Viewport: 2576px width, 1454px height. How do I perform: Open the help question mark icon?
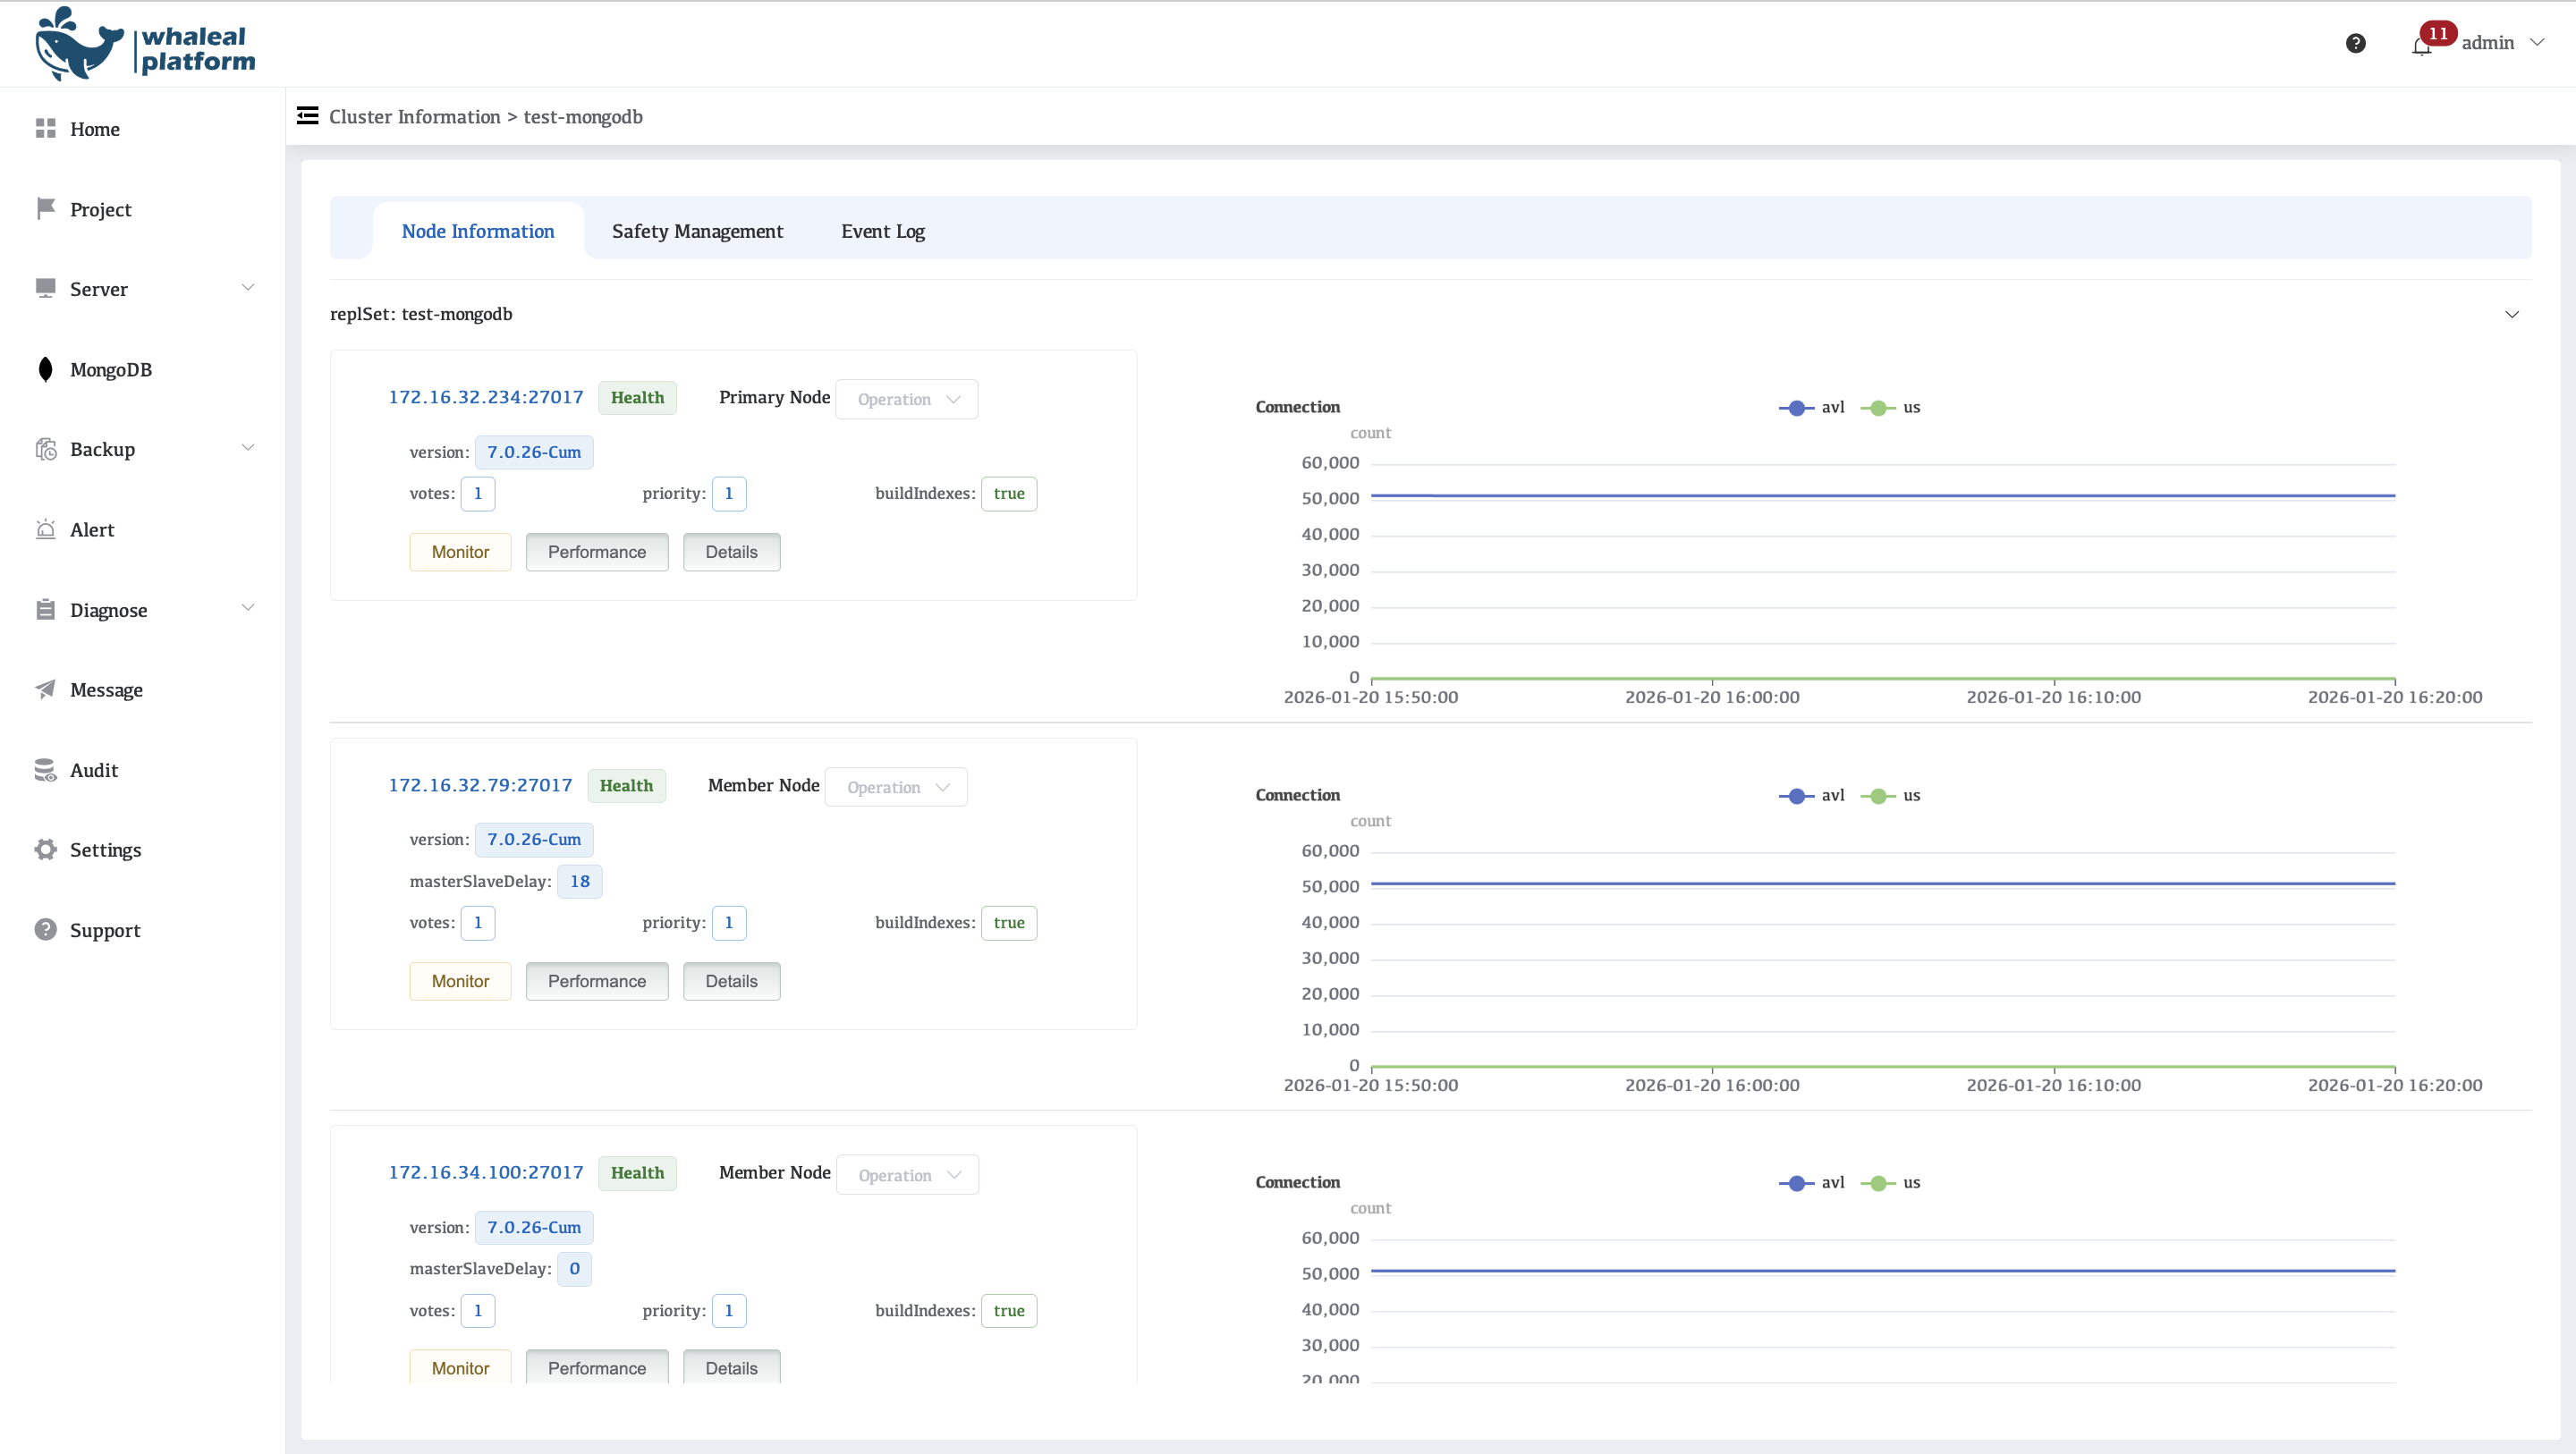2355,43
